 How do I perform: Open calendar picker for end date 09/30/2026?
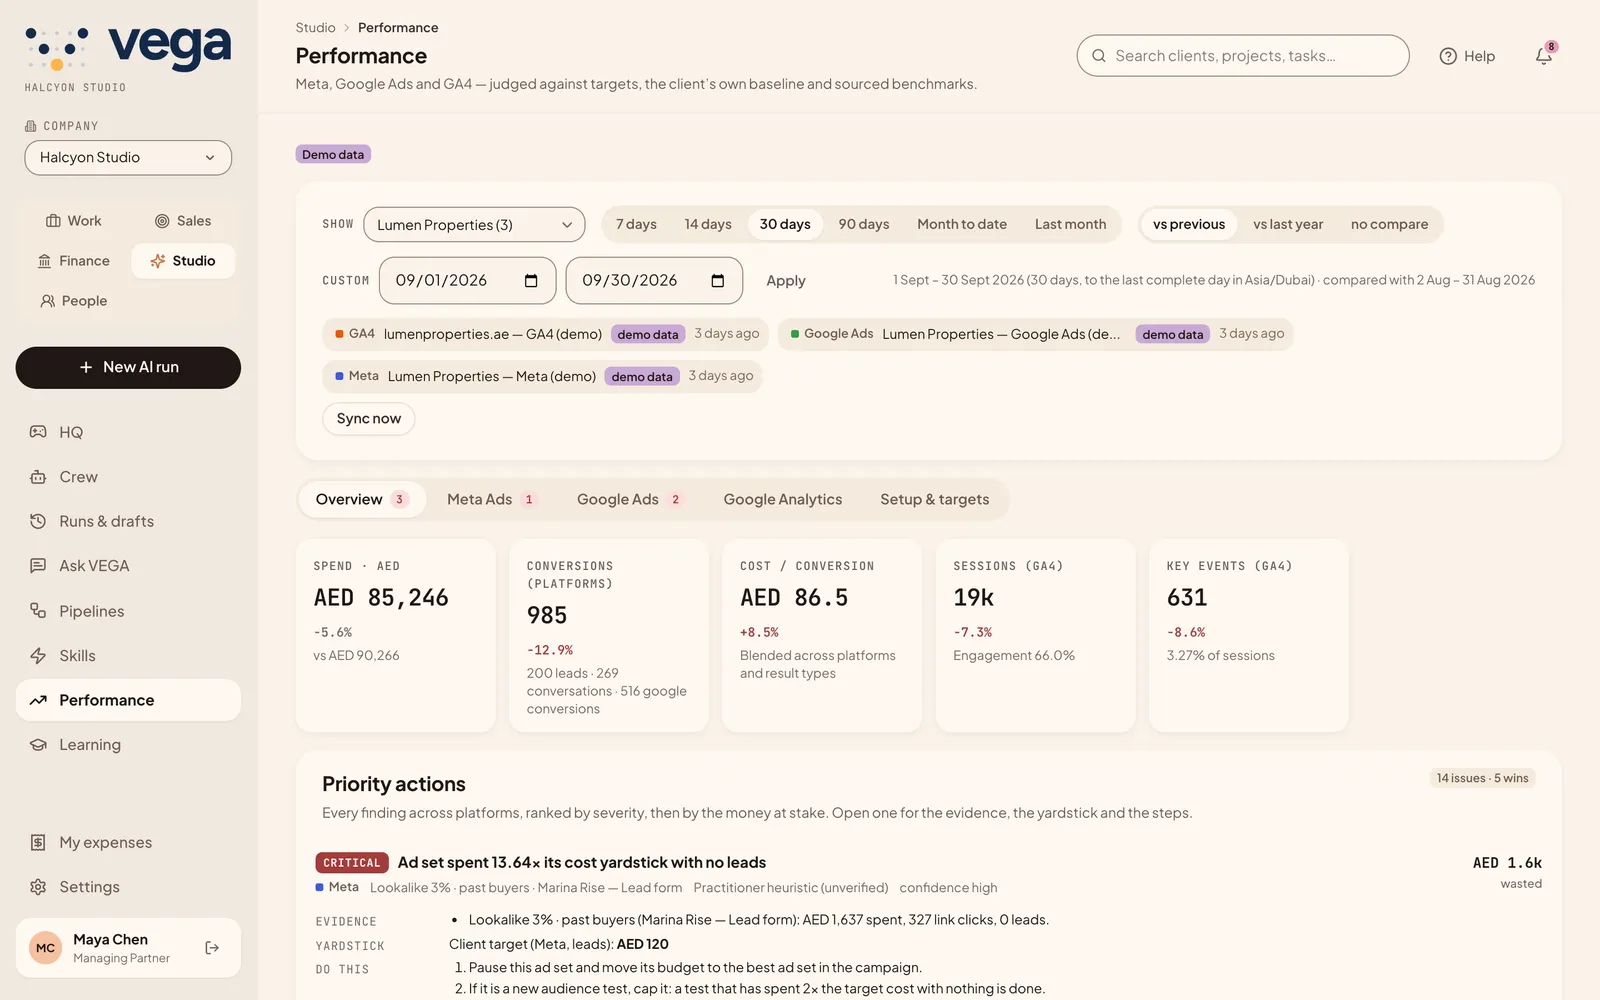(718, 281)
